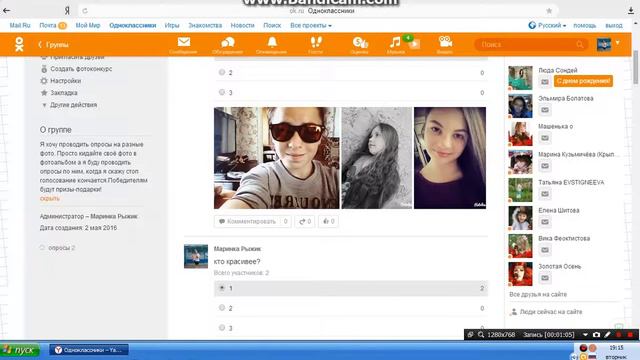This screenshot has width=640, height=360.
Task: Click Все друзья на сайте link
Action: pyautogui.click(x=538, y=294)
